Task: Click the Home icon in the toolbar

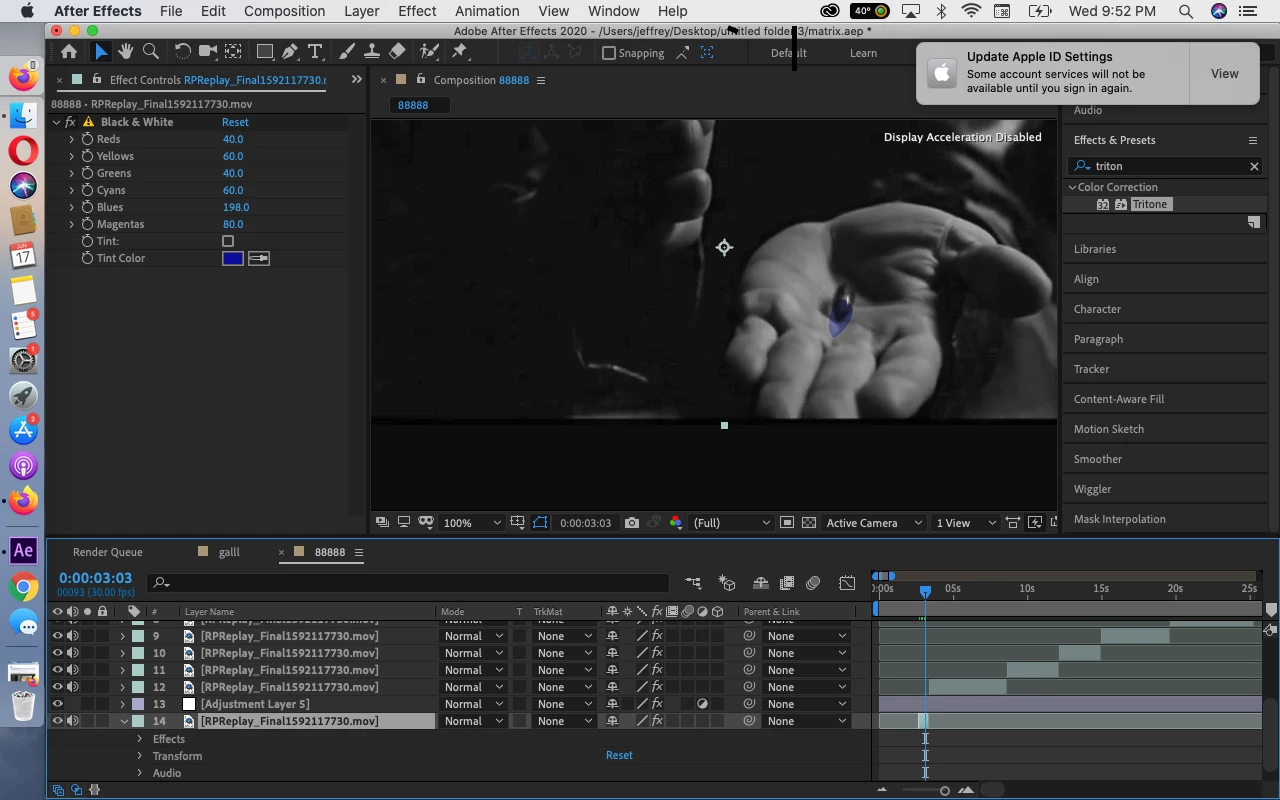Action: [69, 52]
